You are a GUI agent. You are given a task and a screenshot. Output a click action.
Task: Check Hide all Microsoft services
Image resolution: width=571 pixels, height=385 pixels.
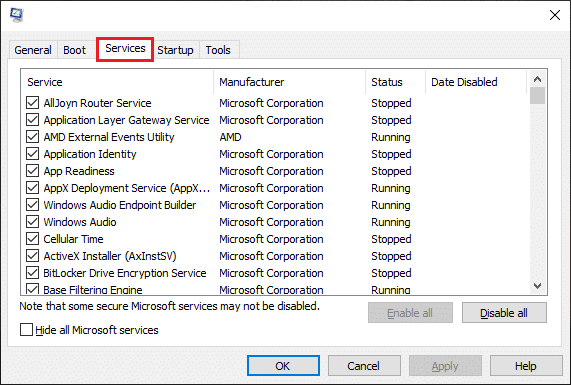26,330
